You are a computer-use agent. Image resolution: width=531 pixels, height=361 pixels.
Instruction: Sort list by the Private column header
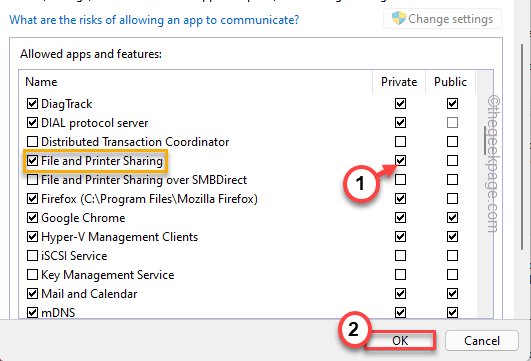pyautogui.click(x=399, y=82)
